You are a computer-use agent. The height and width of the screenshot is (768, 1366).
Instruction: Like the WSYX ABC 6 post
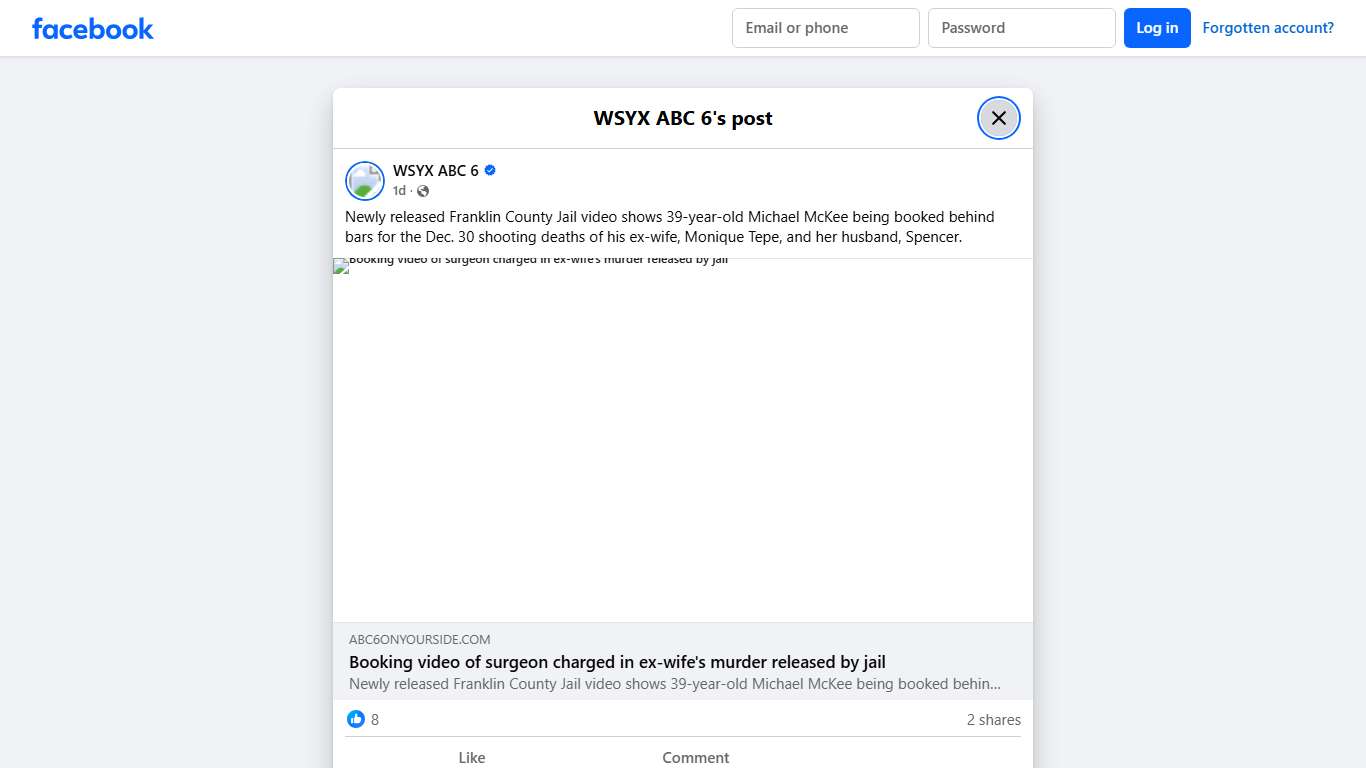pyautogui.click(x=472, y=757)
